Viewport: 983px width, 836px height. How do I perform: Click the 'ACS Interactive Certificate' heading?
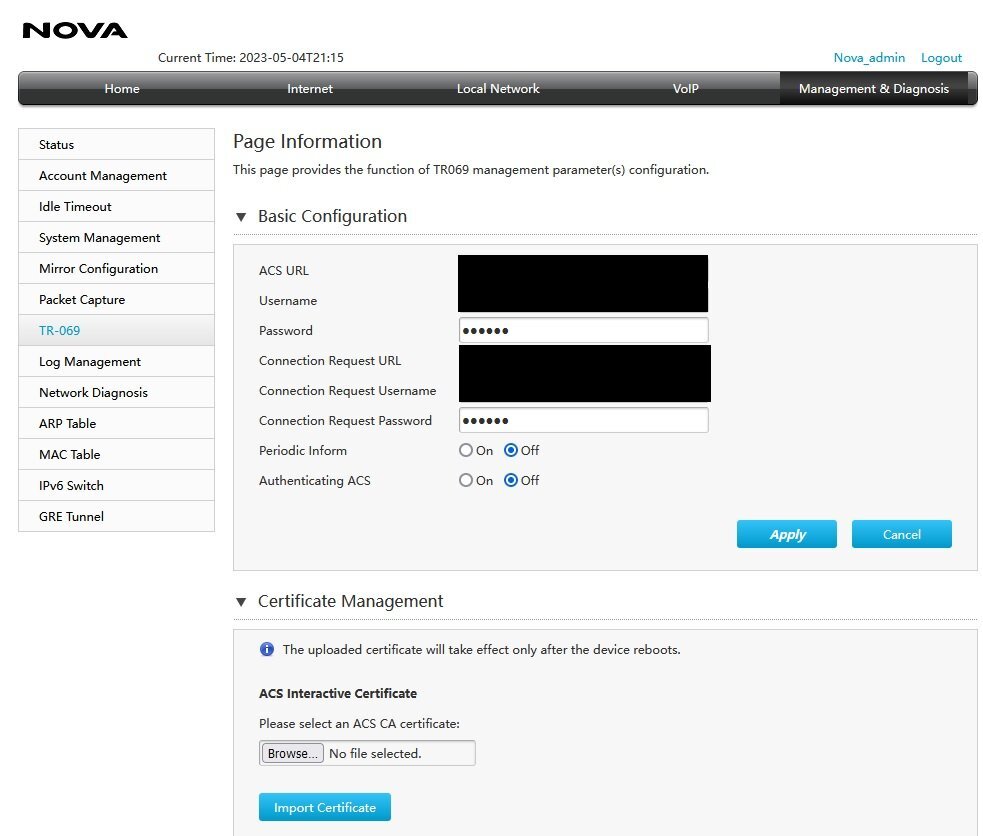[x=338, y=693]
